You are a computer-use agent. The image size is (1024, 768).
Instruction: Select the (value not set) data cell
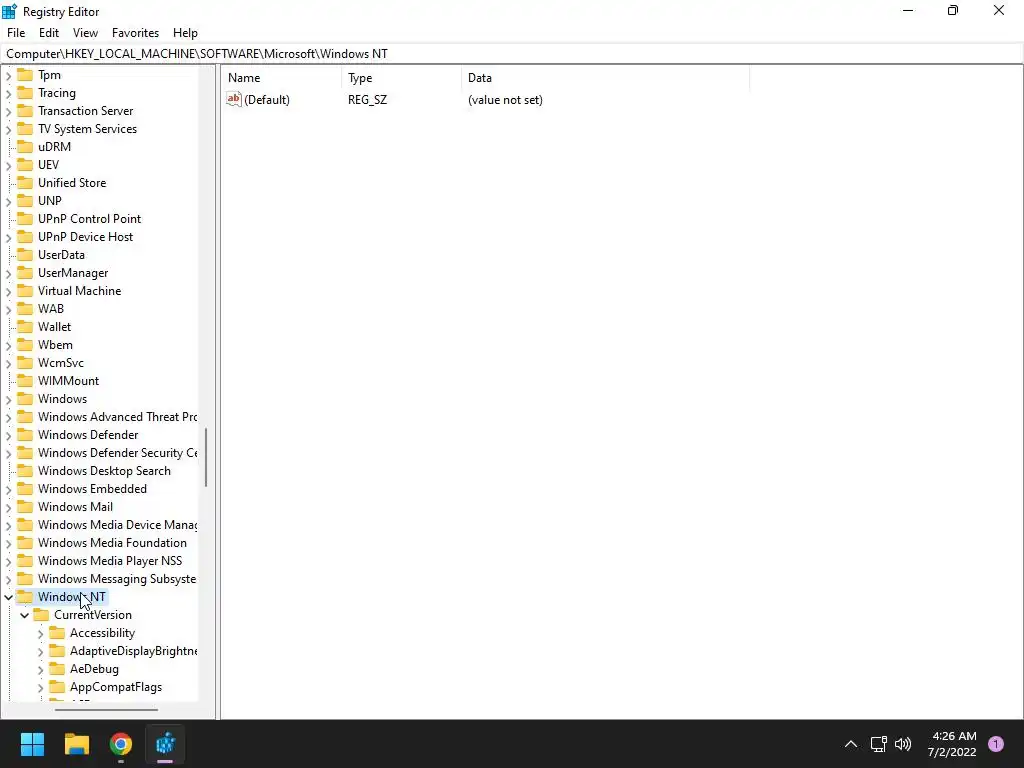point(505,100)
